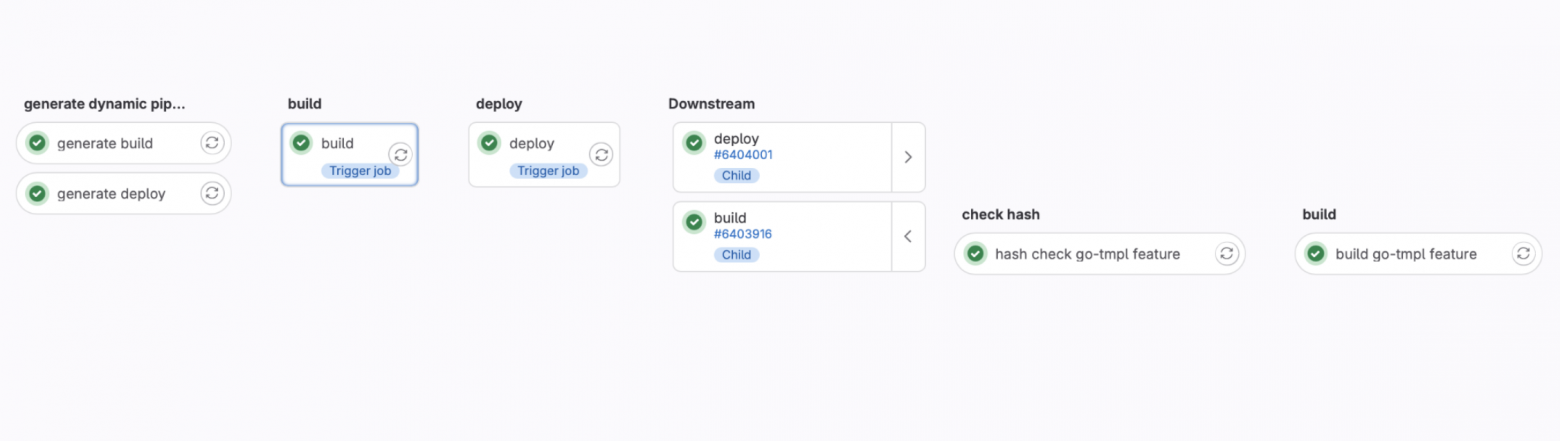
Task: Open pipeline link #6403916
Action: click(743, 234)
